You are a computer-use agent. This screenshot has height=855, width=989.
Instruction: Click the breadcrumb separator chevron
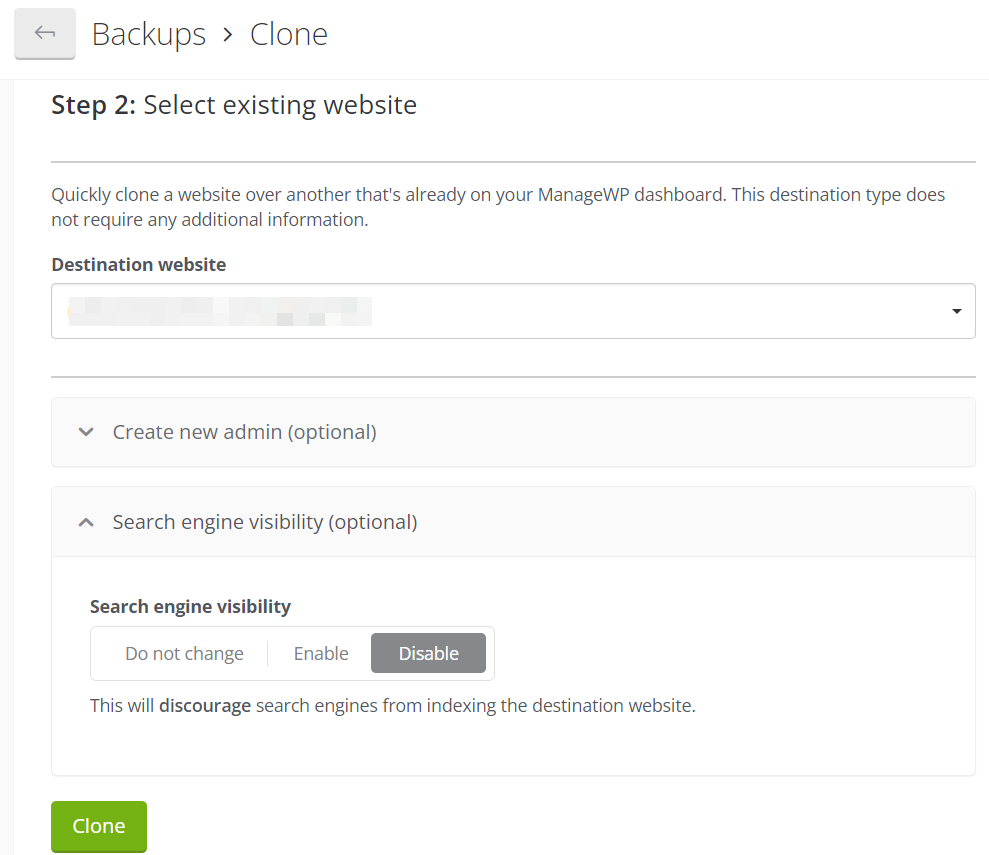tap(228, 35)
